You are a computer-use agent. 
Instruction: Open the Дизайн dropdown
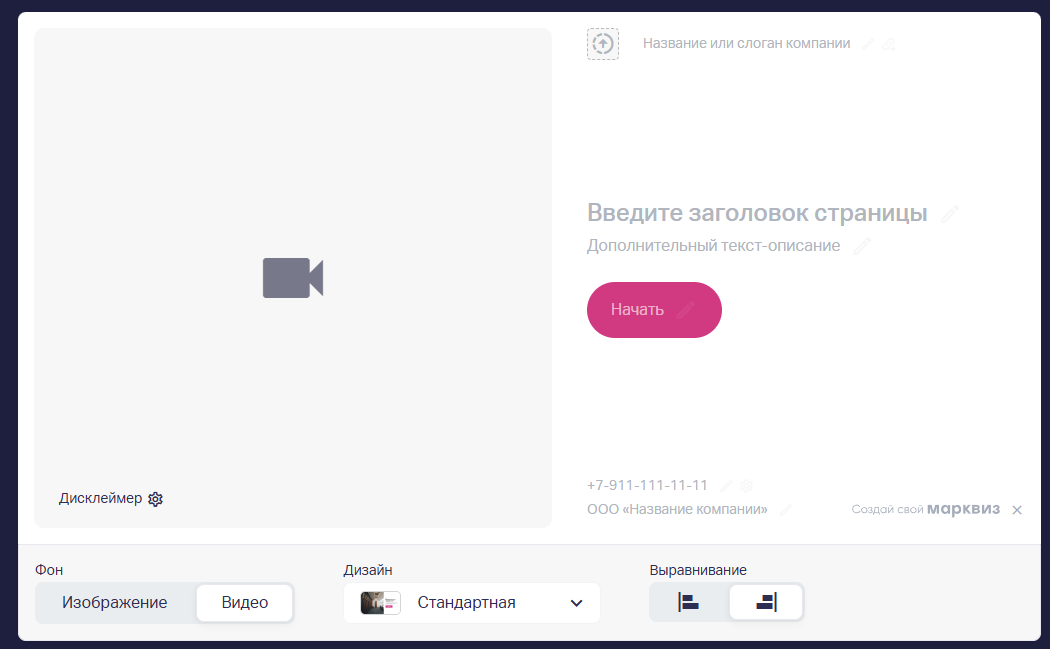[x=471, y=603]
